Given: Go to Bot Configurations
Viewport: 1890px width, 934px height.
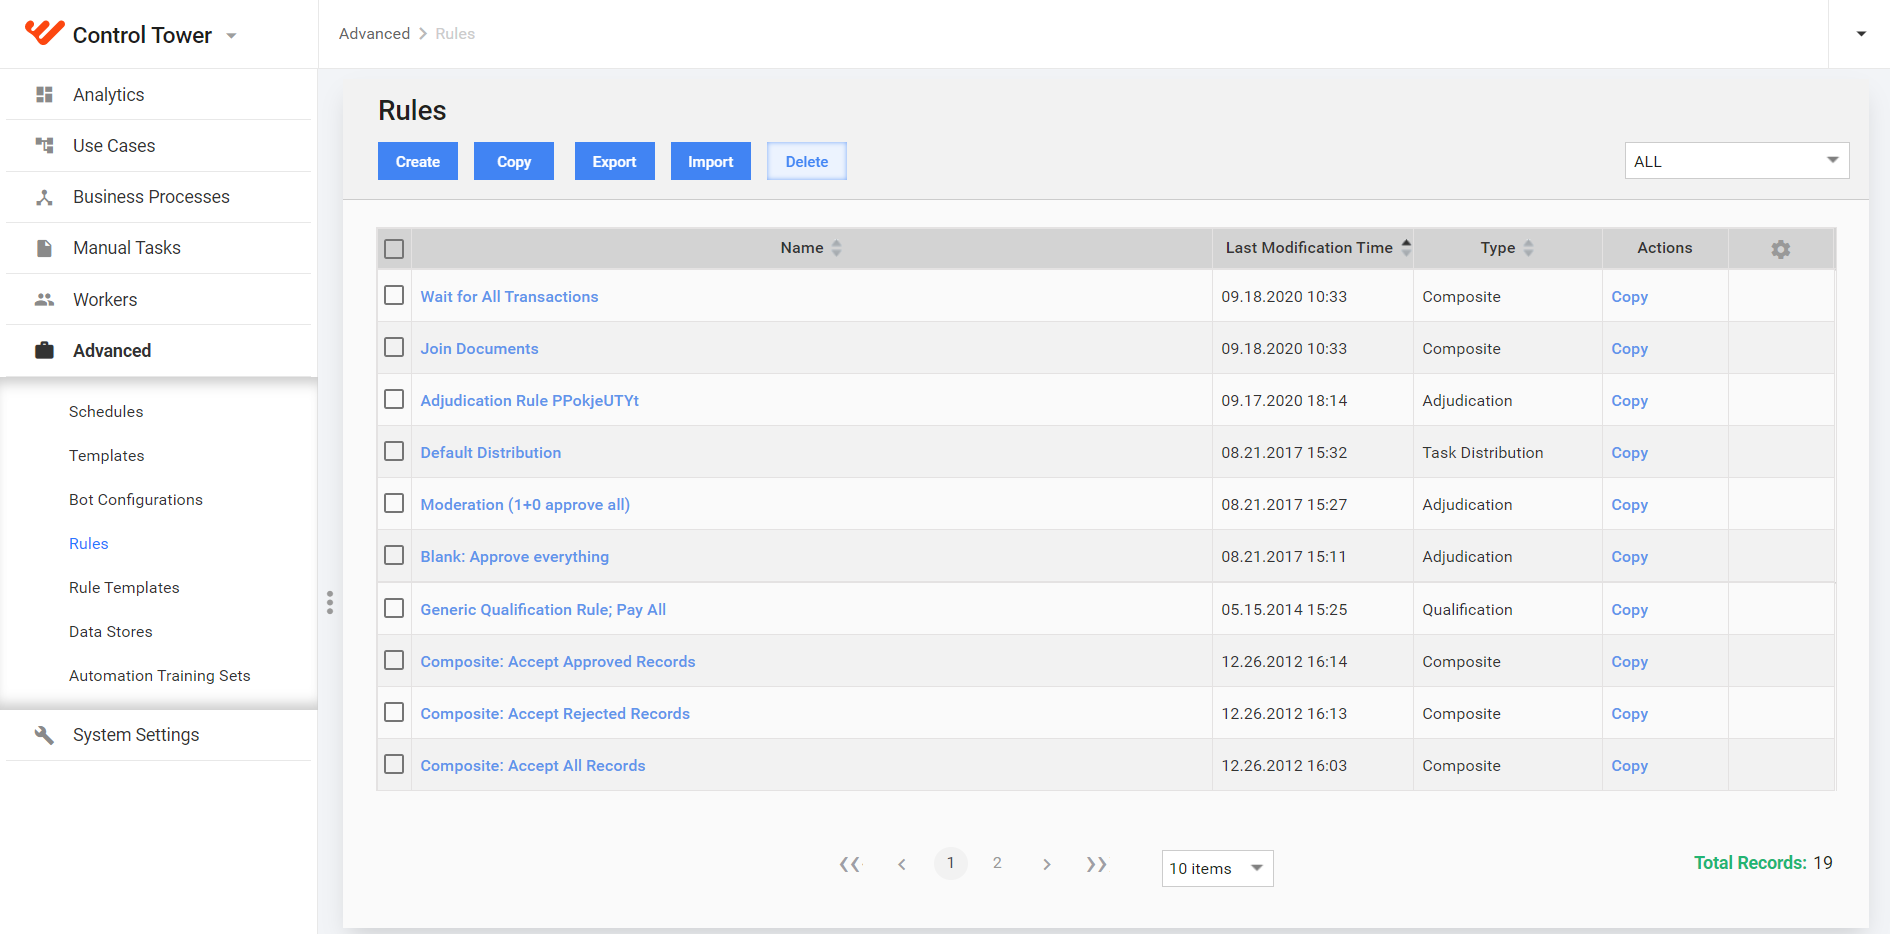Looking at the screenshot, I should (136, 500).
